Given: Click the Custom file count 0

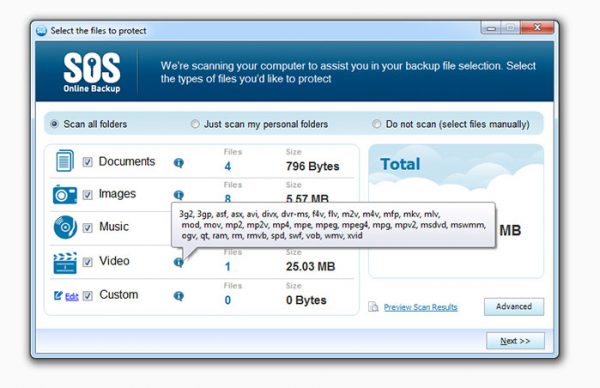Looking at the screenshot, I should [228, 300].
